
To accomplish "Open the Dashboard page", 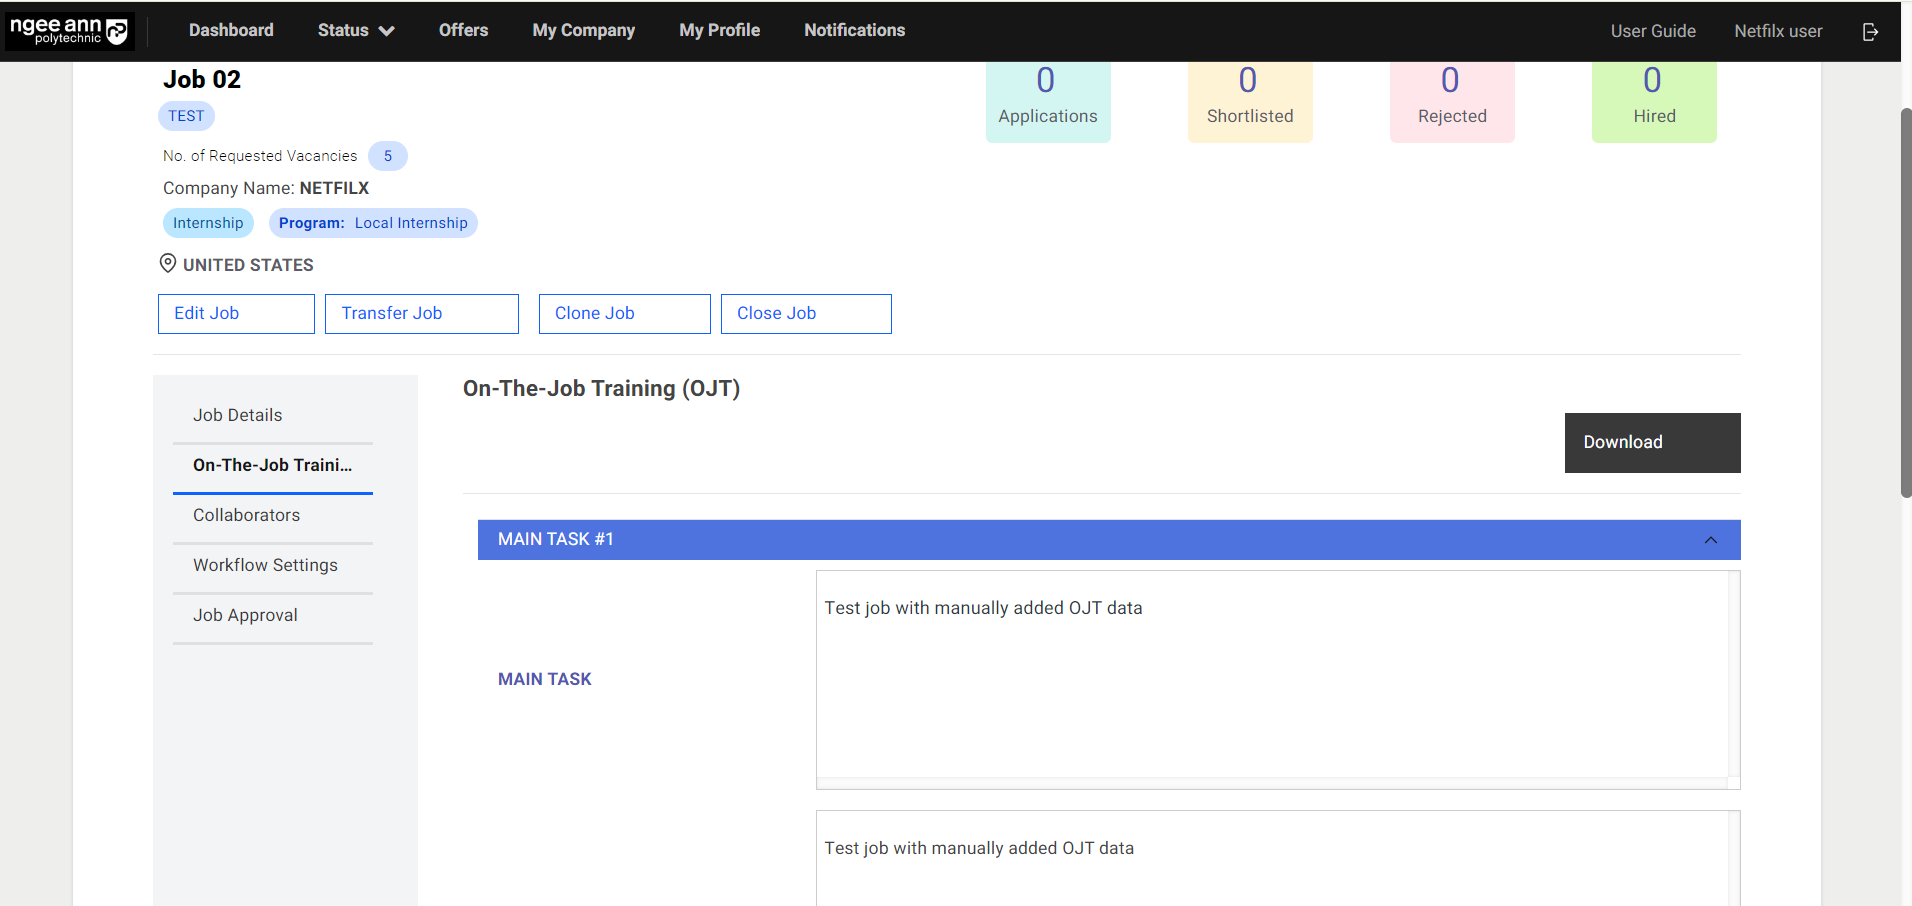I will tap(231, 31).
